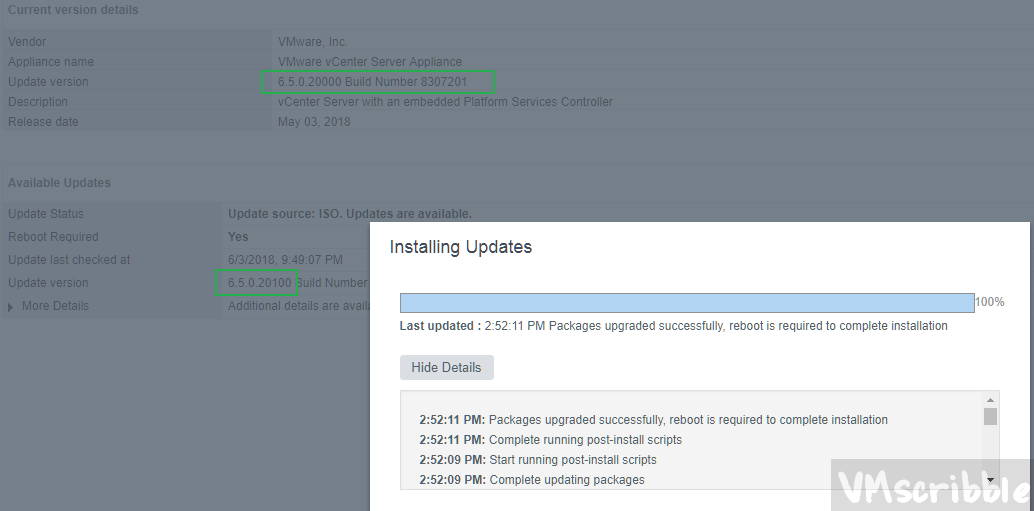Image resolution: width=1034 pixels, height=511 pixels.
Task: Select the "Complete running post-install scripts" log line
Action: (x=585, y=440)
